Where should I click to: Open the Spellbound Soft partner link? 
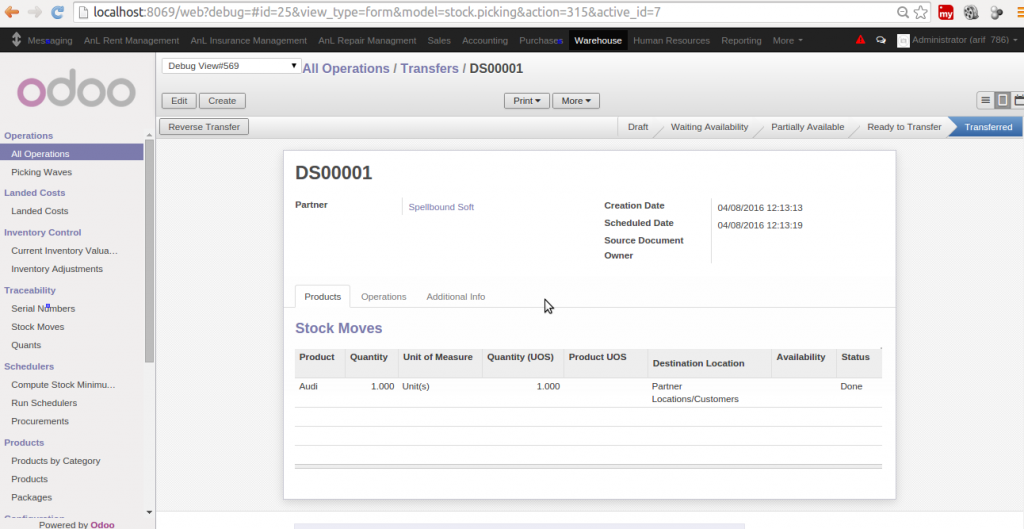(441, 207)
